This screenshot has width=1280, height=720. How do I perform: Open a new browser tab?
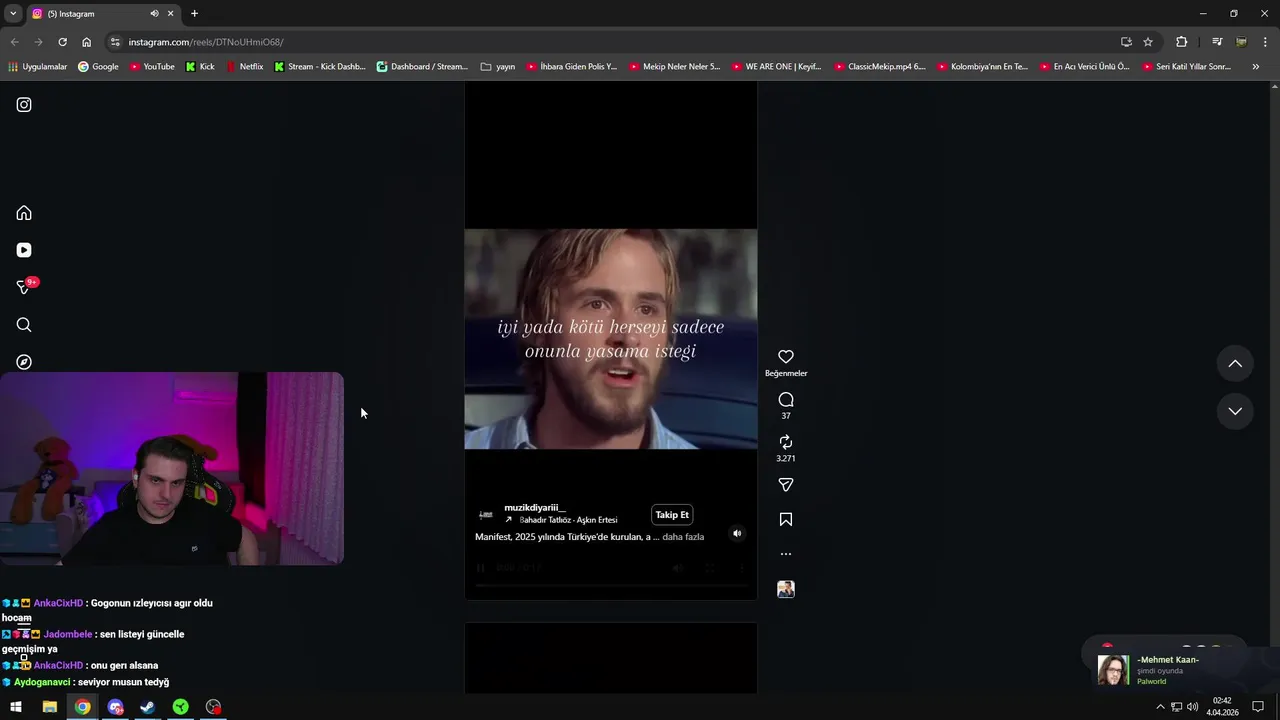pyautogui.click(x=194, y=14)
